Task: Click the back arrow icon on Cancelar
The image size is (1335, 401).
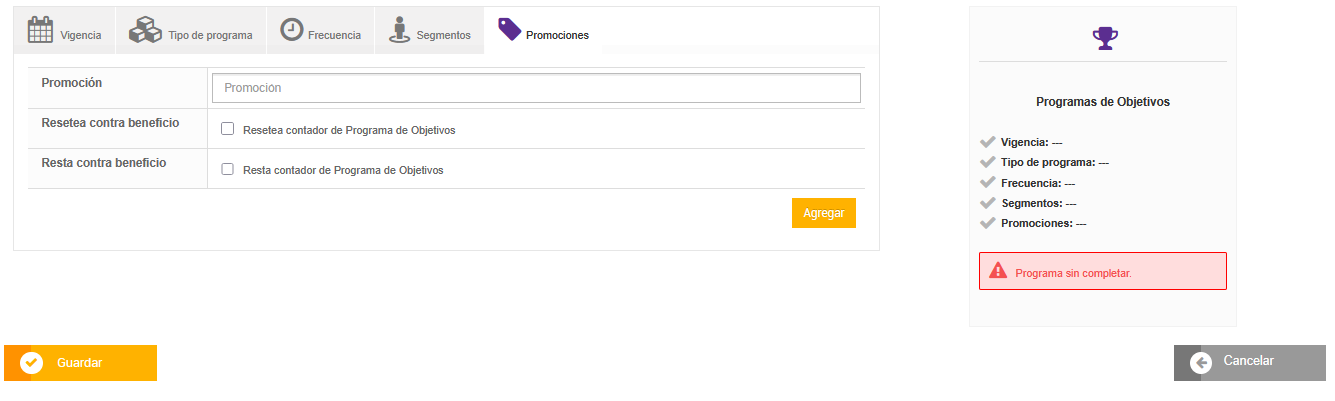Action: pos(1202,363)
